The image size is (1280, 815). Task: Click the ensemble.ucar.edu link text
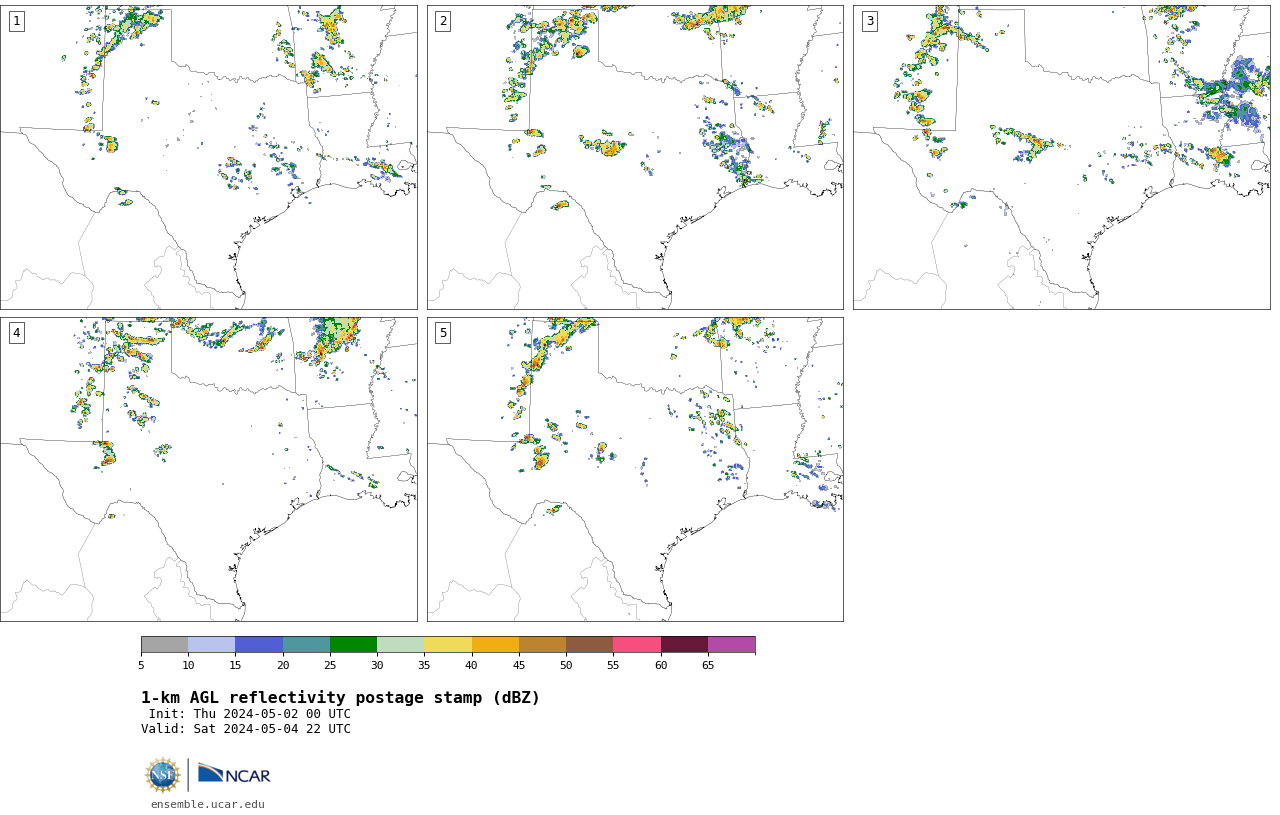pyautogui.click(x=208, y=804)
